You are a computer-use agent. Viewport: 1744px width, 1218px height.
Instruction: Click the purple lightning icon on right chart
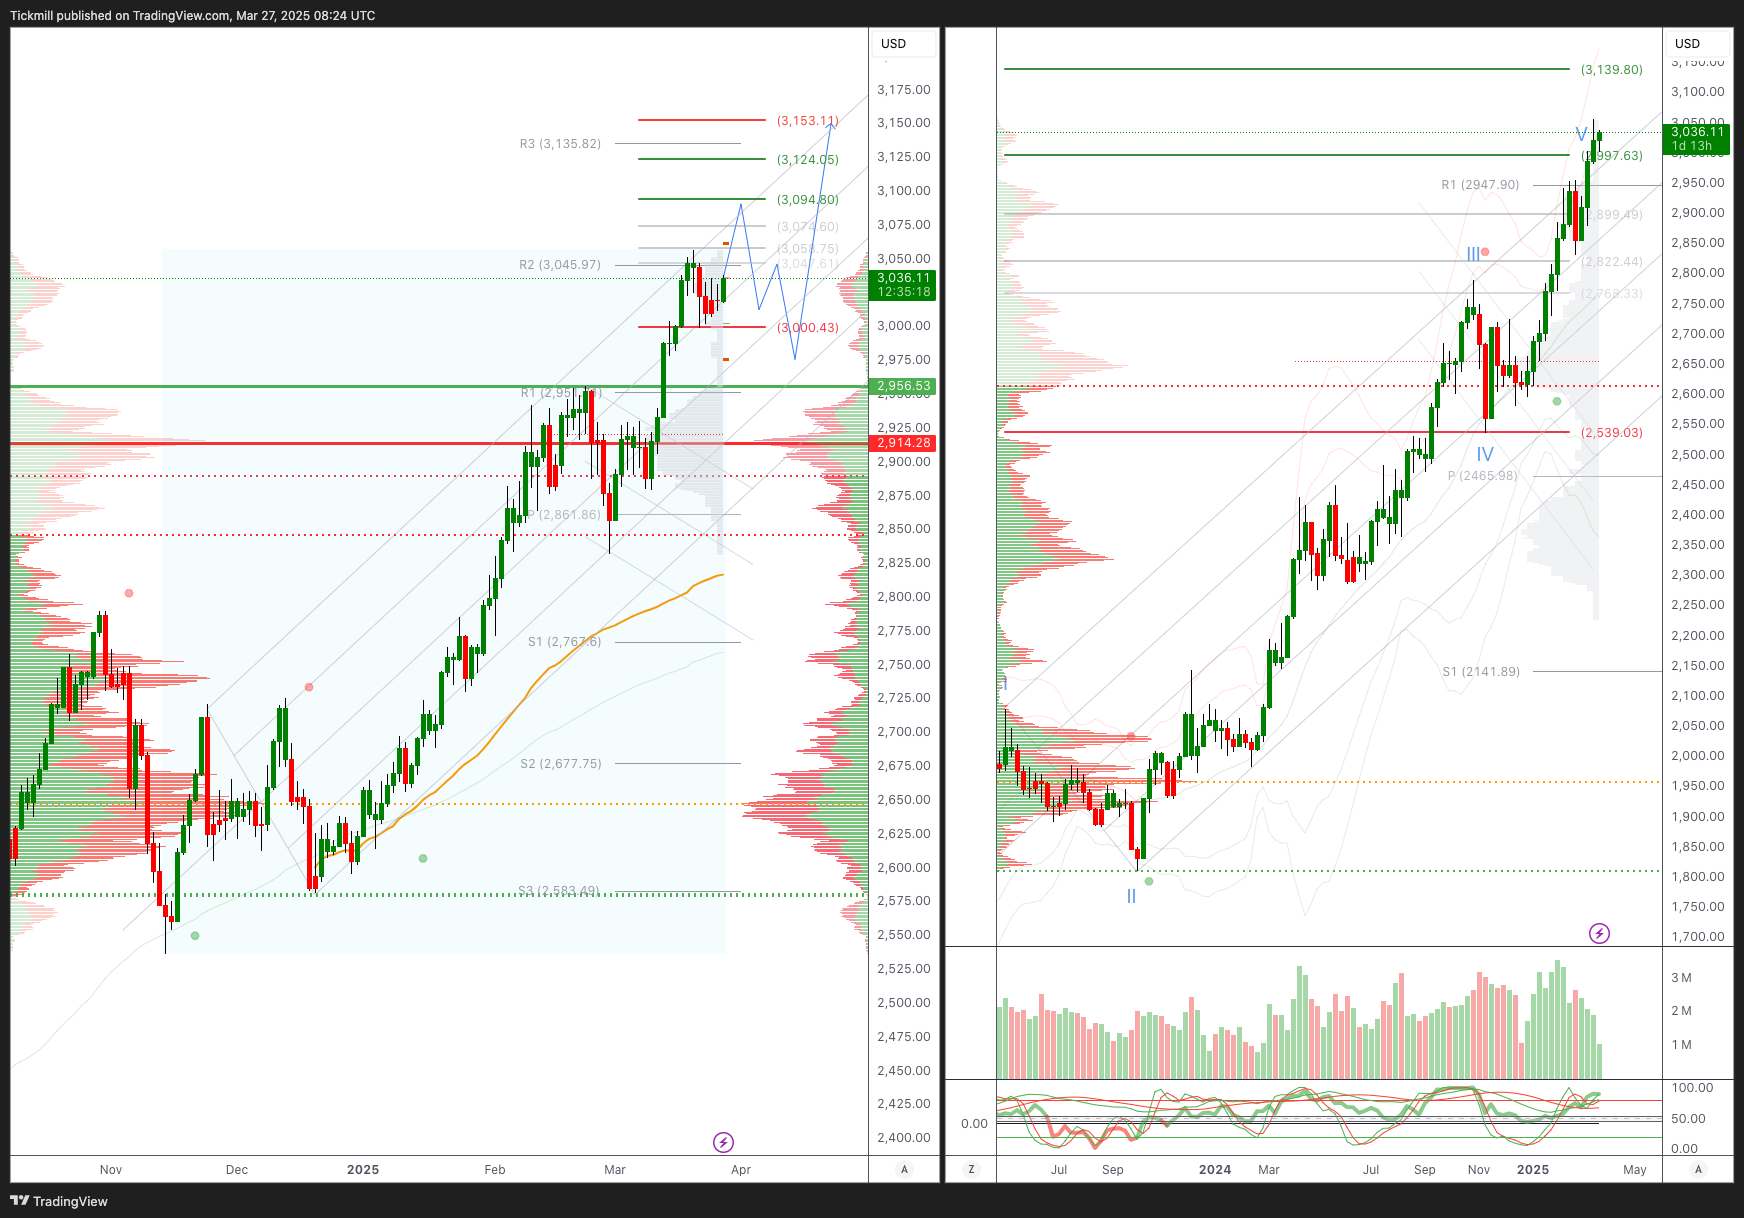click(x=1599, y=933)
